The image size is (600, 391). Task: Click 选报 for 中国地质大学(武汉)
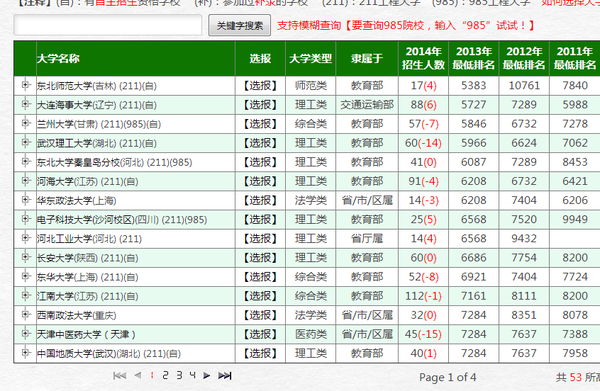coord(260,354)
